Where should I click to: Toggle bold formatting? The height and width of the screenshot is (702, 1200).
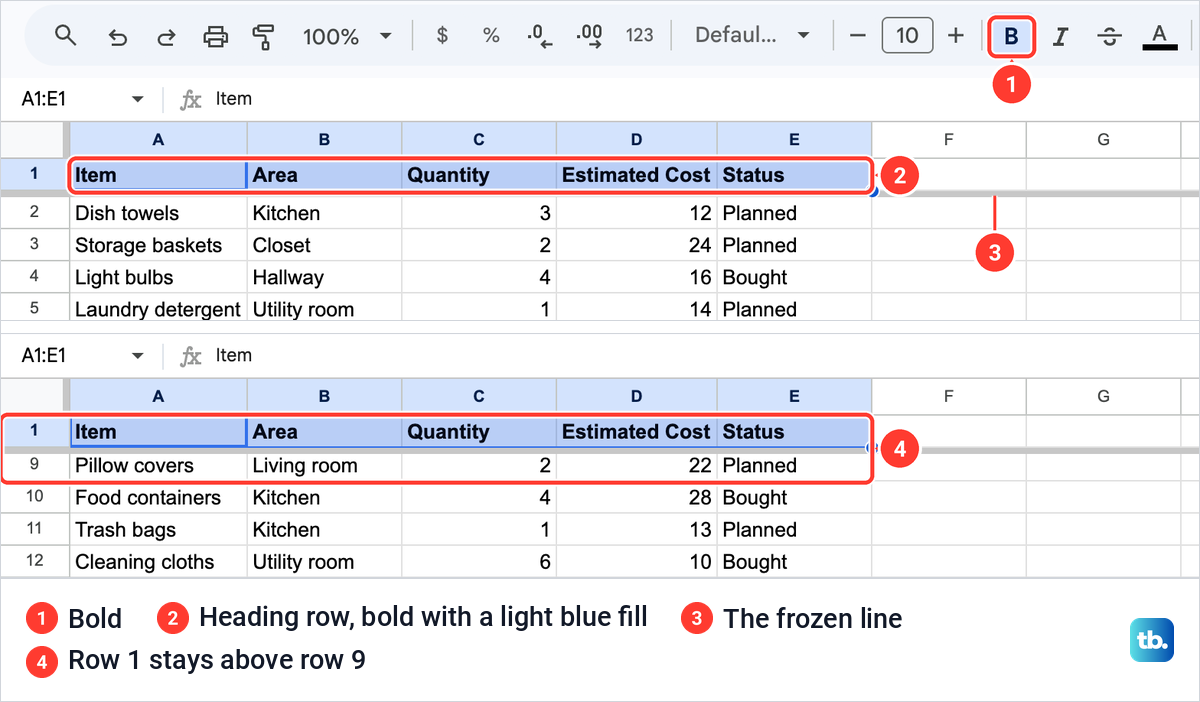[1011, 37]
